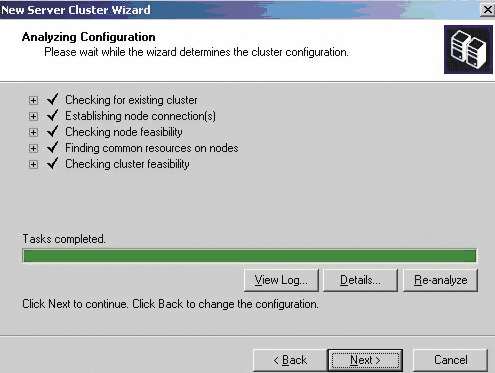Expand the Checking for existing cluster item
The height and width of the screenshot is (373, 495).
[33, 100]
